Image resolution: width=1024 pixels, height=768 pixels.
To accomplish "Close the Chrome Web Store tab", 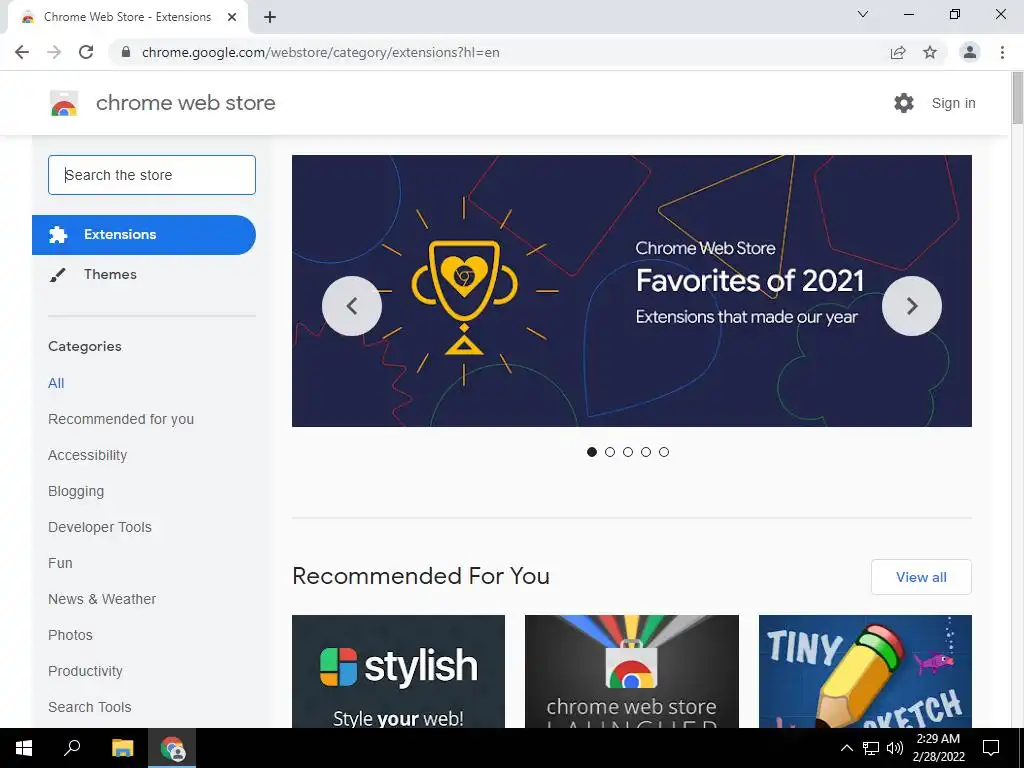I will click(232, 17).
